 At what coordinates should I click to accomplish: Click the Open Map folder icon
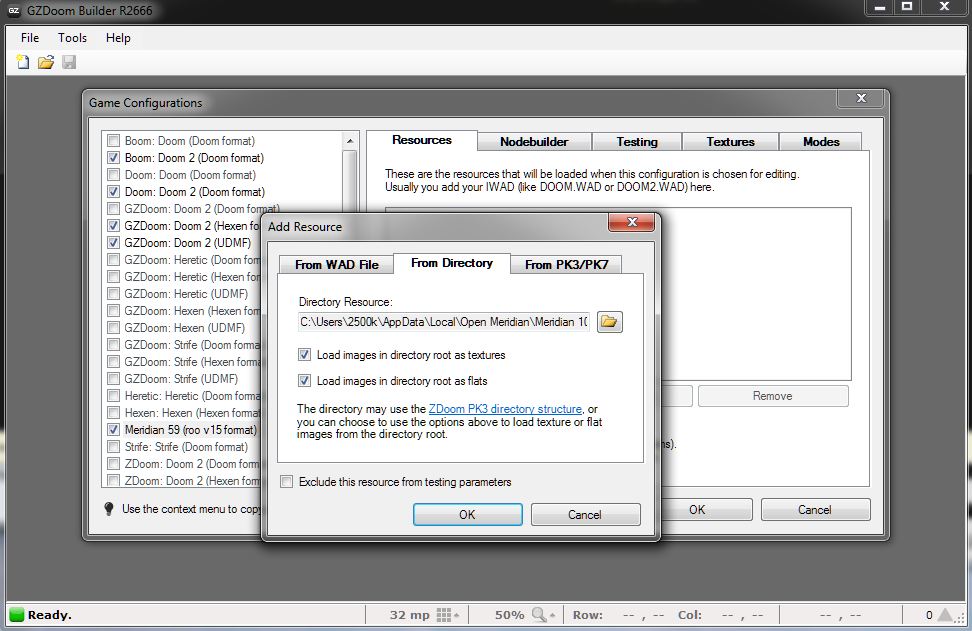pyautogui.click(x=46, y=62)
